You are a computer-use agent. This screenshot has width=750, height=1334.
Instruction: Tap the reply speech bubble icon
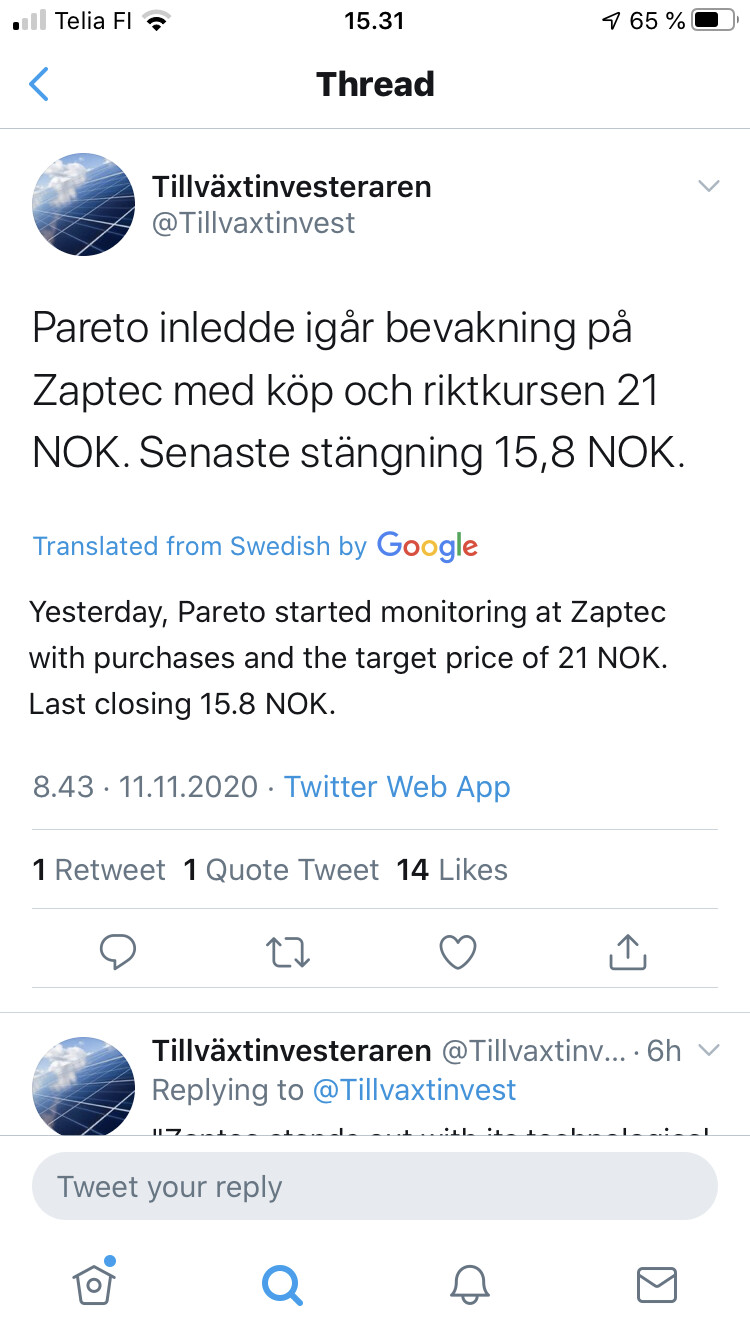118,952
